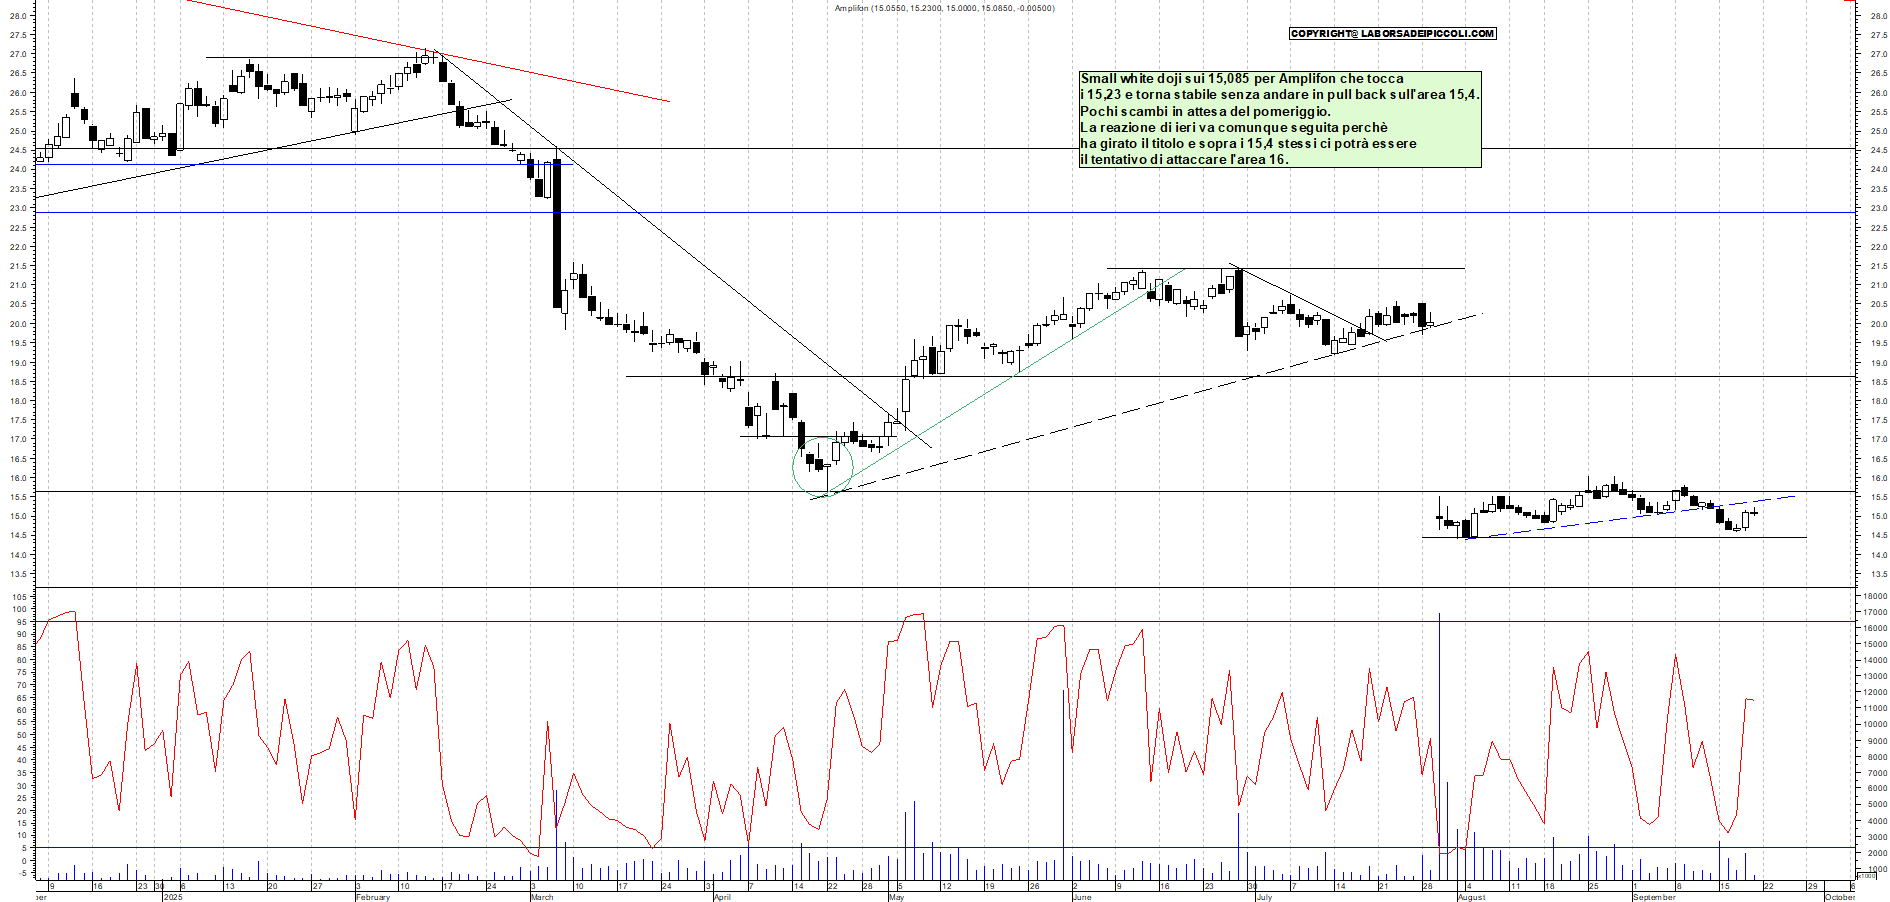Click the 75 value on the oscillator scale
The image size is (1890, 902).
point(22,672)
